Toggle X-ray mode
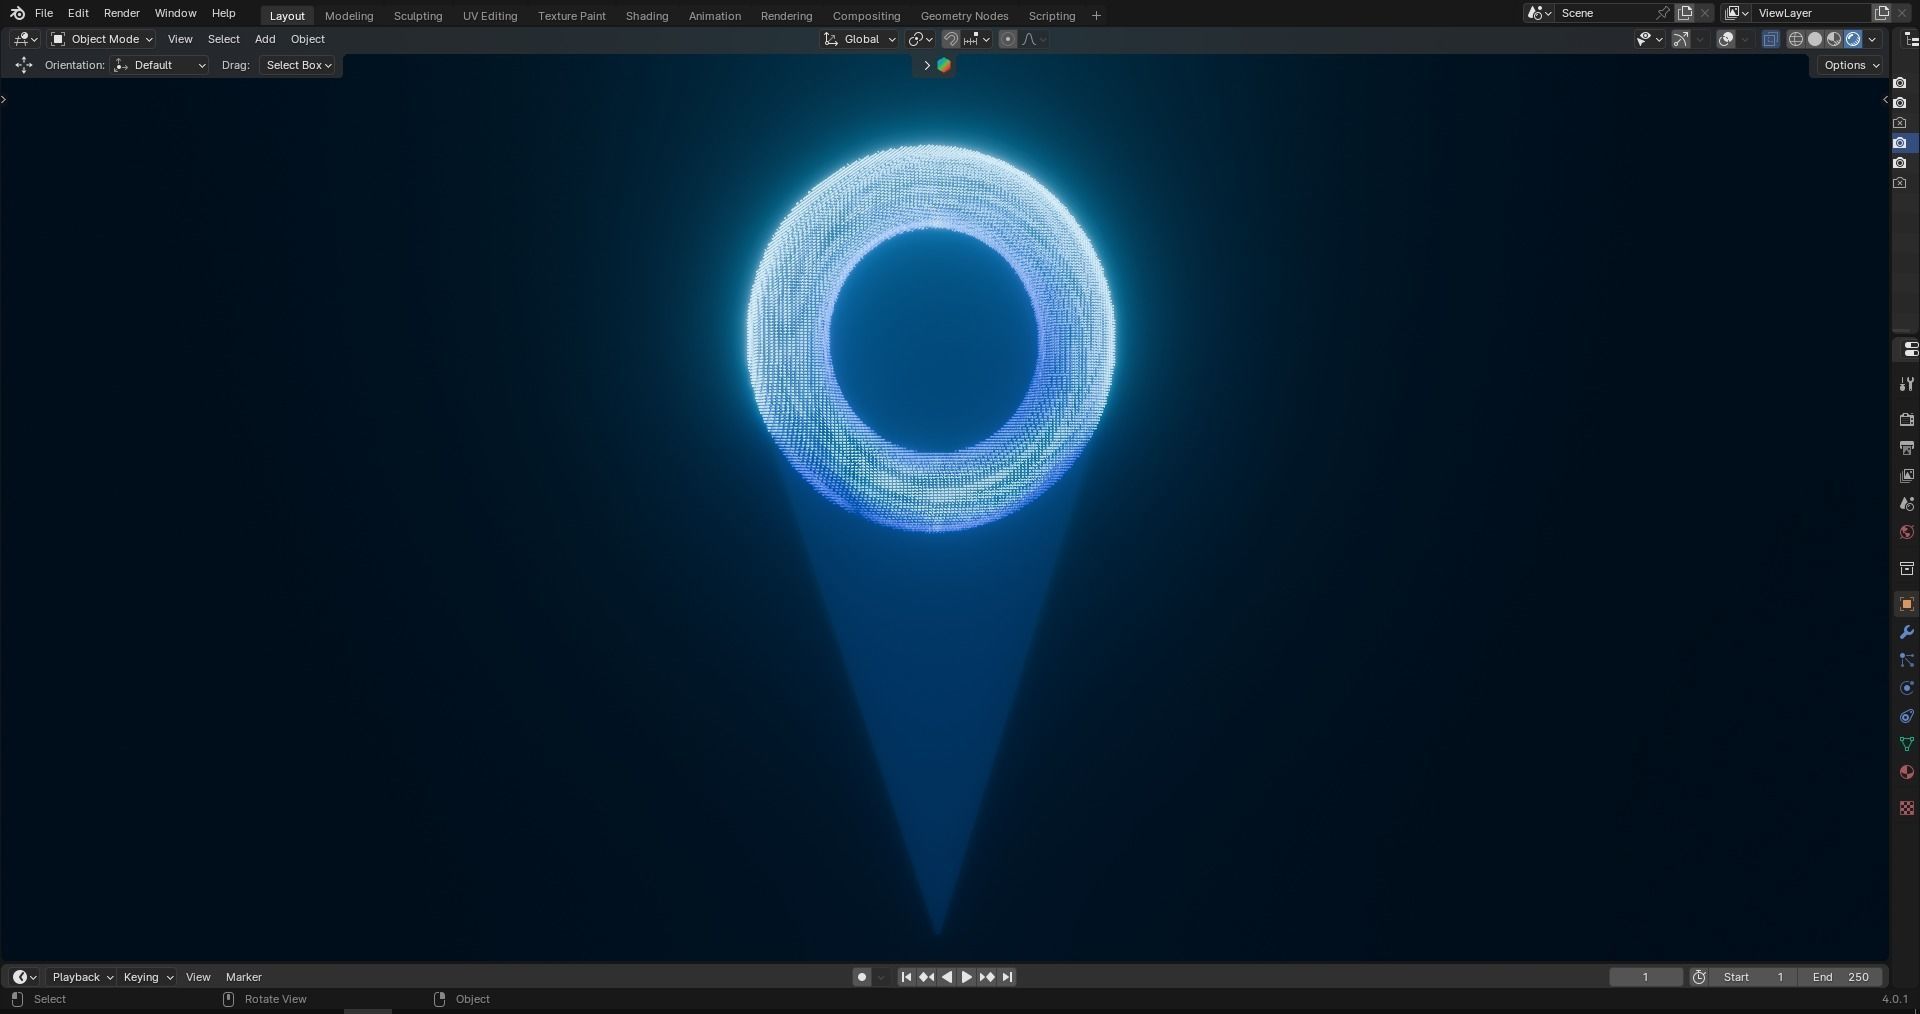The image size is (1920, 1014). (x=1771, y=39)
